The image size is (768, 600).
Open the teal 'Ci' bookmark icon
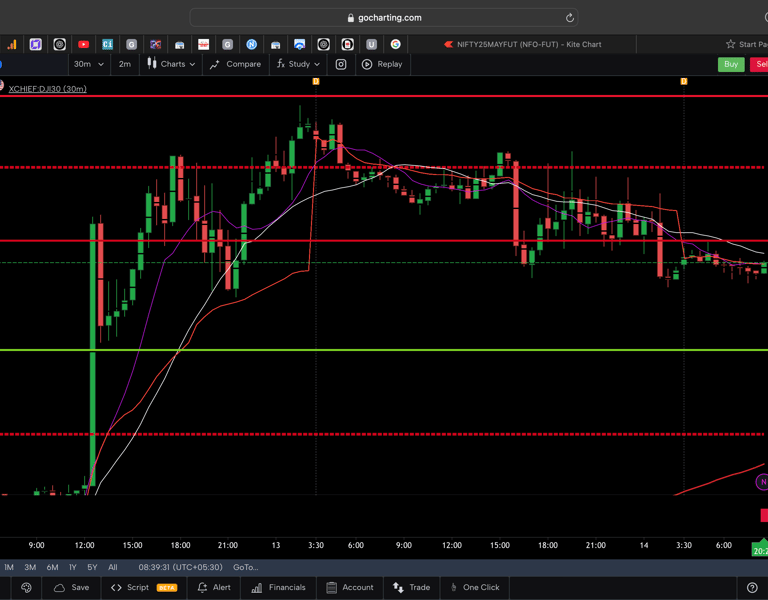[107, 45]
